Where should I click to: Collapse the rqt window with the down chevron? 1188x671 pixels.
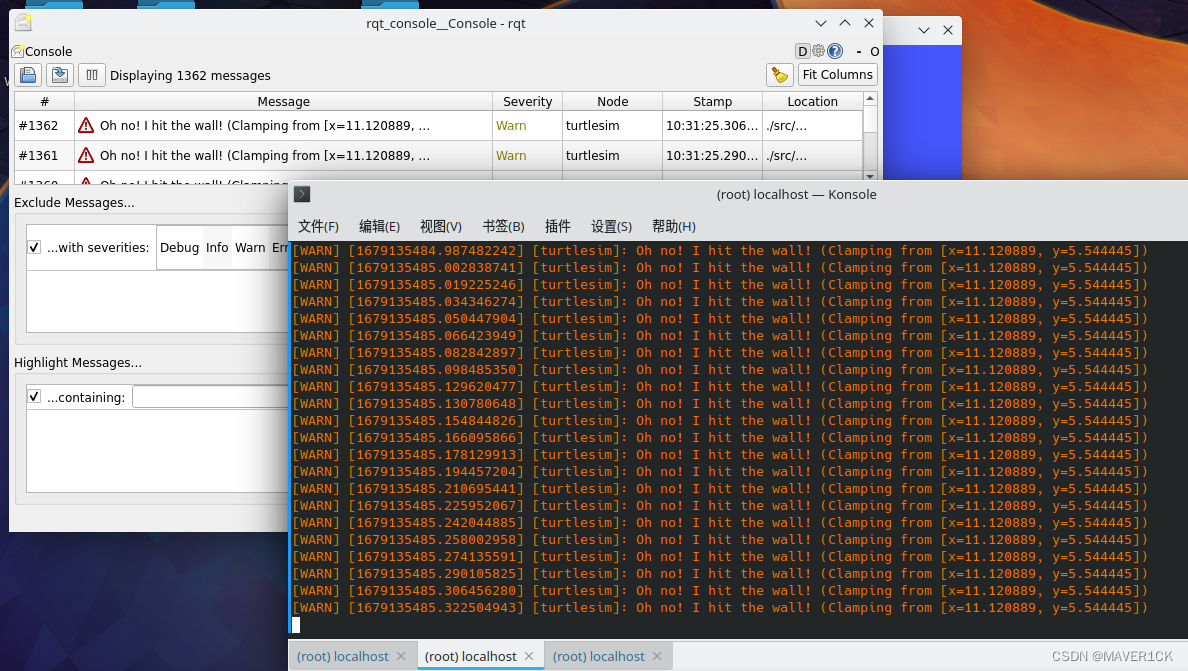coord(821,23)
